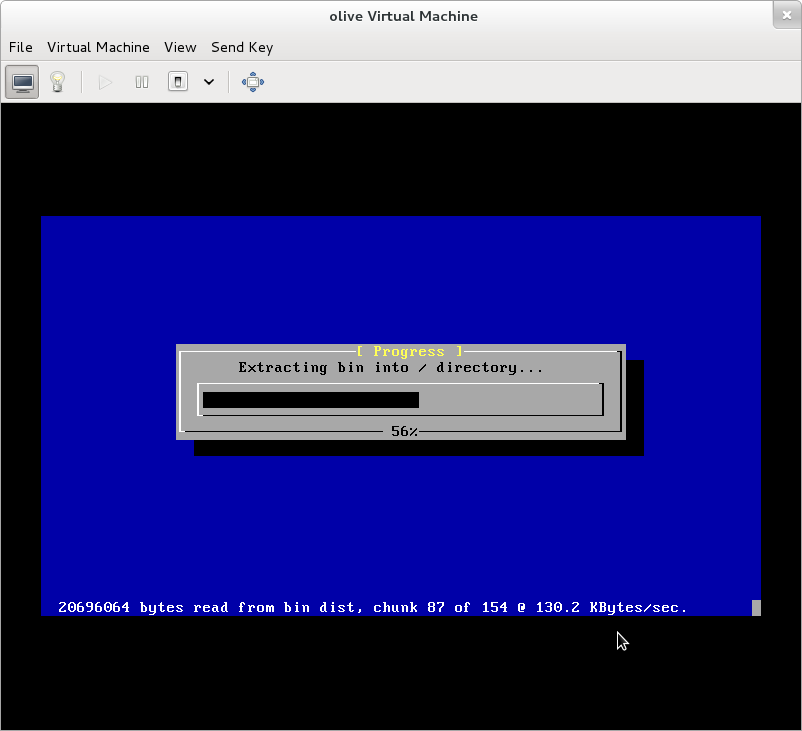Open the File menu
Image resolution: width=802 pixels, height=731 pixels.
click(20, 47)
